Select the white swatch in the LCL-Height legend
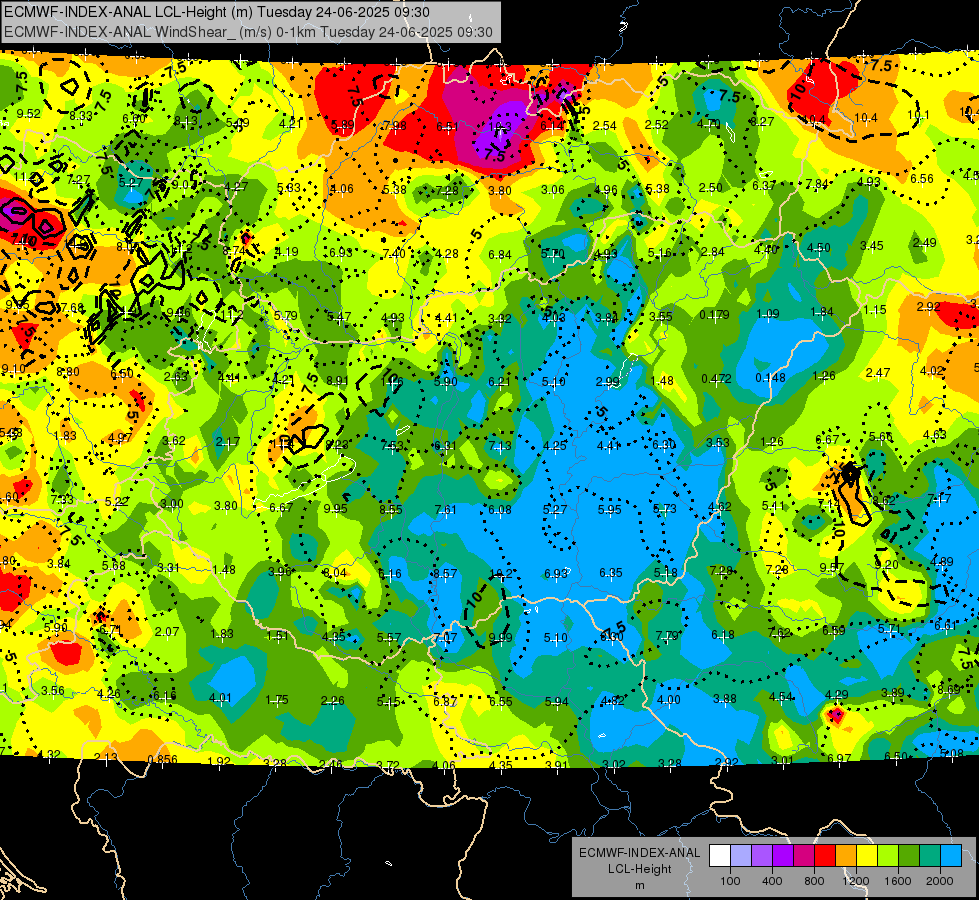 pos(720,856)
